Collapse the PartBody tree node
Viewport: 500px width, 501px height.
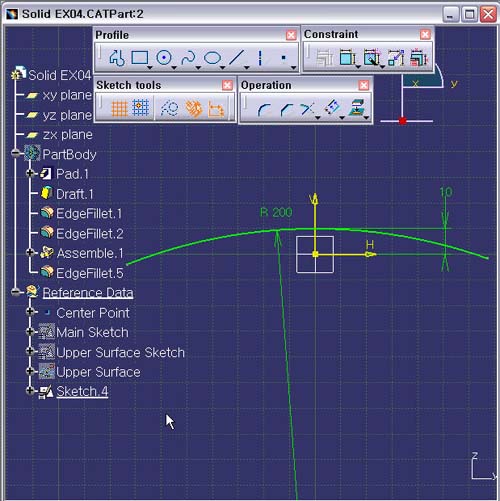click(x=15, y=153)
